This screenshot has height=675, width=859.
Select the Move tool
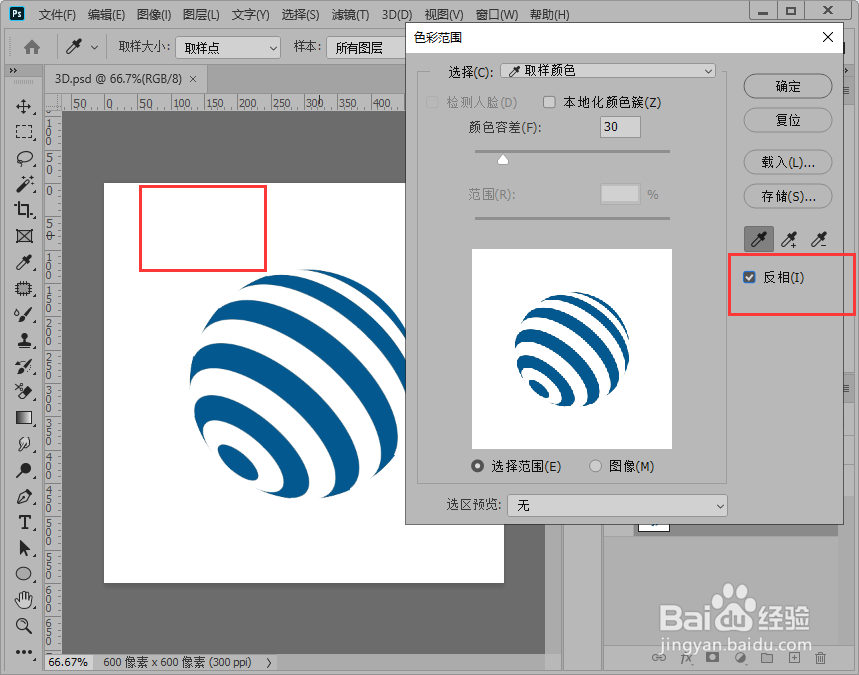[x=22, y=107]
